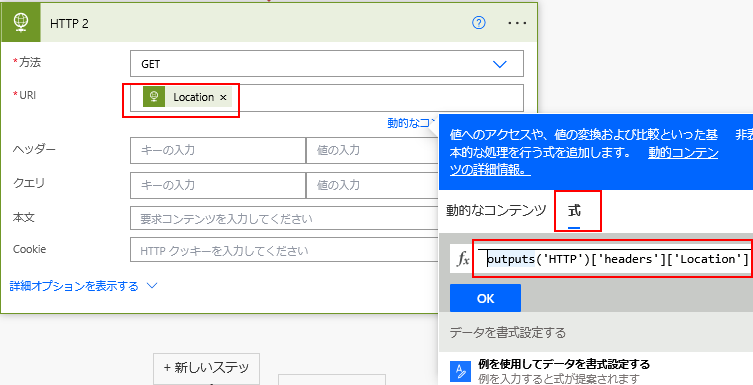This screenshot has width=753, height=385.
Task: Focus the 本文 request content field
Action: tap(284, 219)
